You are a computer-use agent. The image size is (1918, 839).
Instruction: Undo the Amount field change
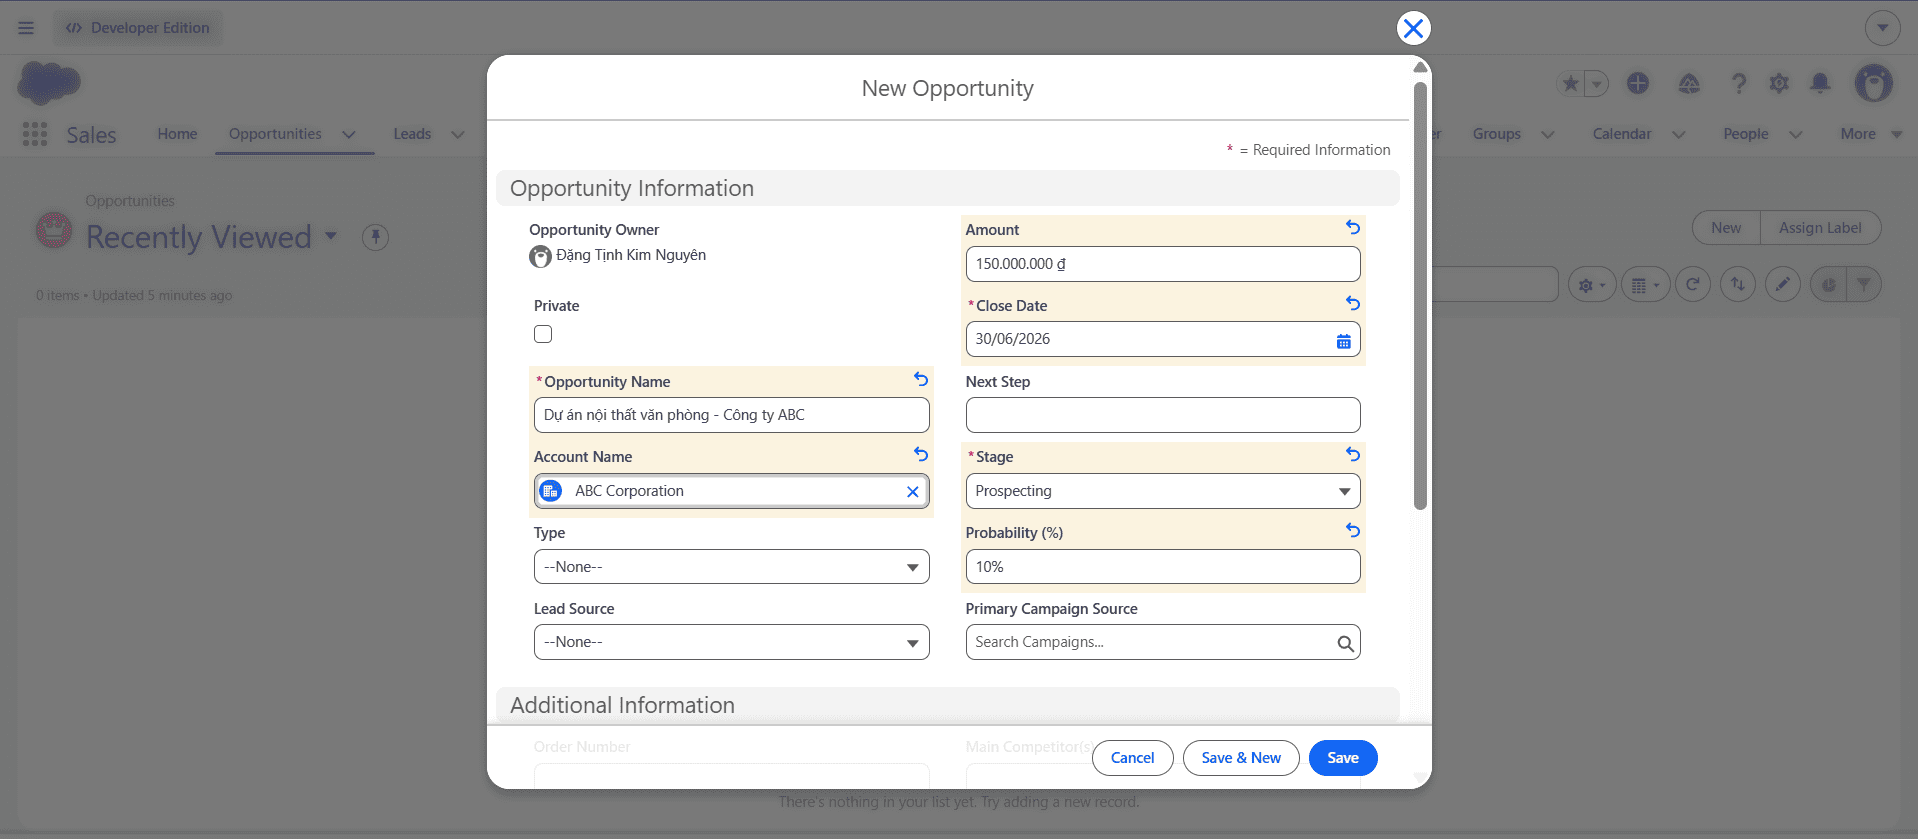[x=1353, y=228]
